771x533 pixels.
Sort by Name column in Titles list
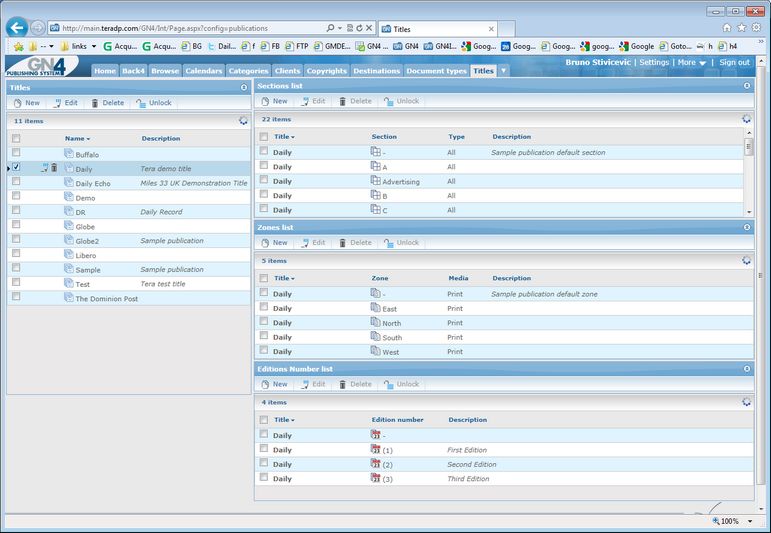(77, 139)
